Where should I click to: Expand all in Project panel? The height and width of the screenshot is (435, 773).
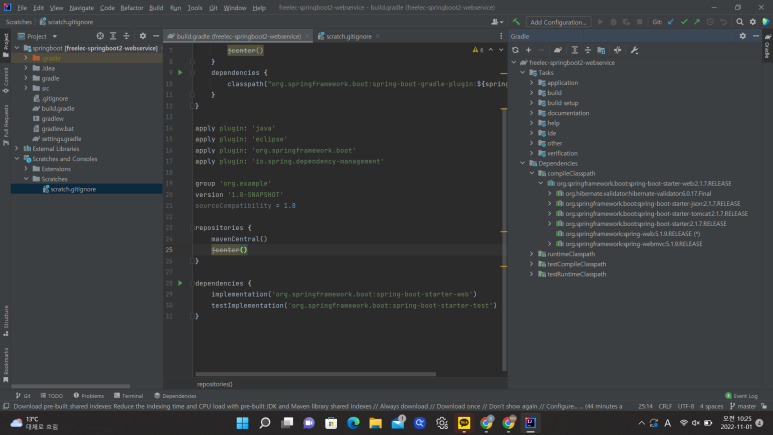click(113, 36)
